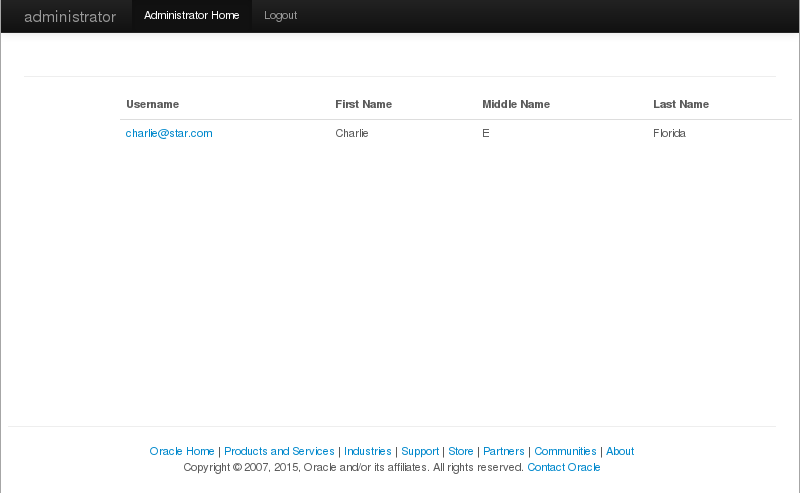Click the First Name column header
This screenshot has height=493, width=800.
363,104
